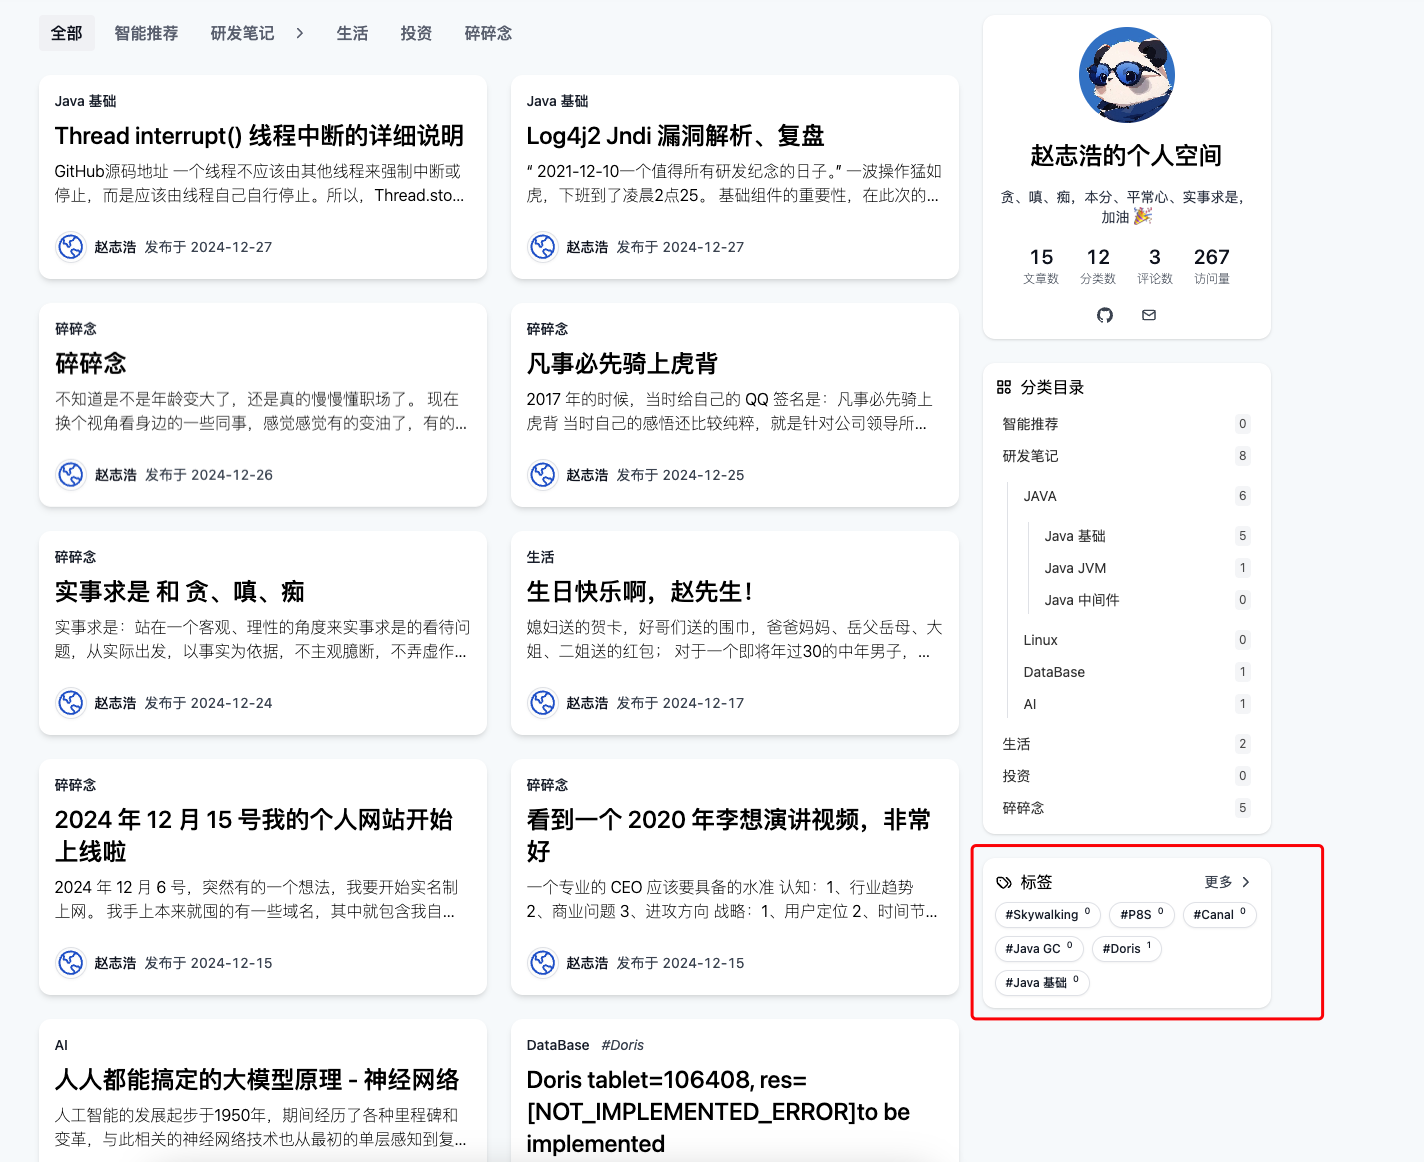This screenshot has height=1162, width=1424.
Task: Click author avatar on Thread interrupt() post
Action: tap(71, 247)
